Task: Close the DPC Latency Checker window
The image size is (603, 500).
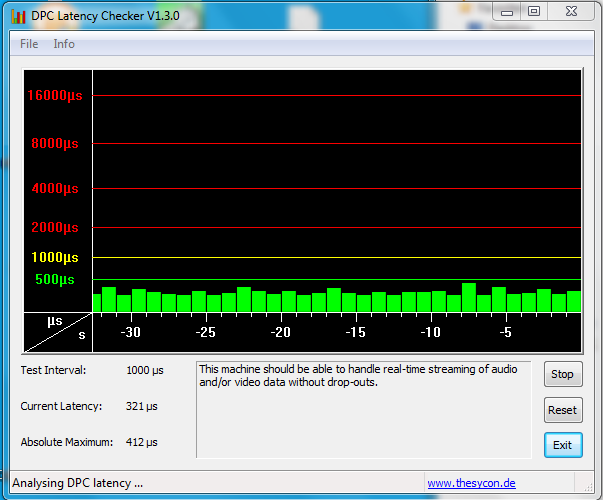Action: [571, 12]
